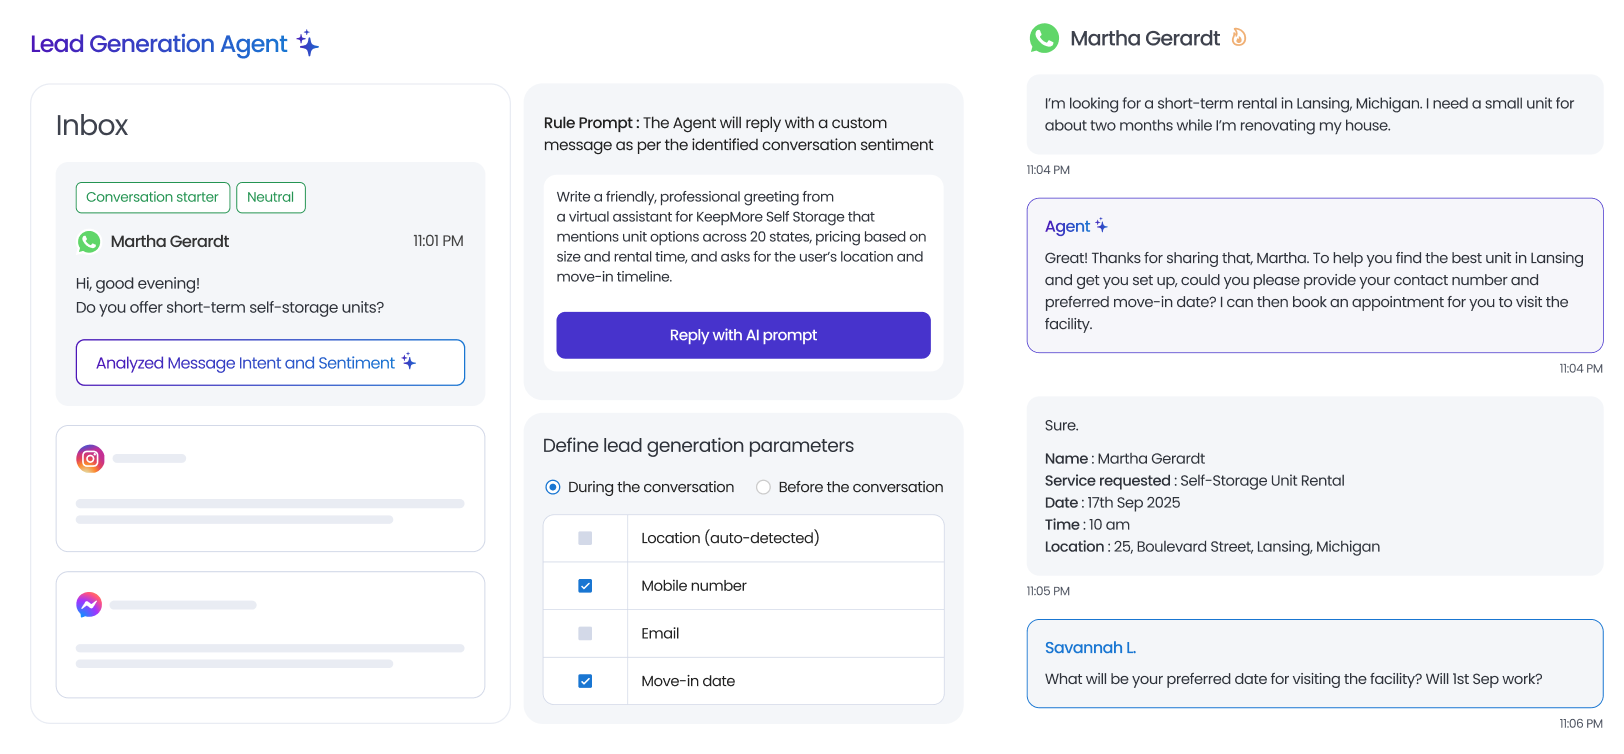This screenshot has height=754, width=1624.
Task: Open the Instagram conversation icon
Action: 90,459
